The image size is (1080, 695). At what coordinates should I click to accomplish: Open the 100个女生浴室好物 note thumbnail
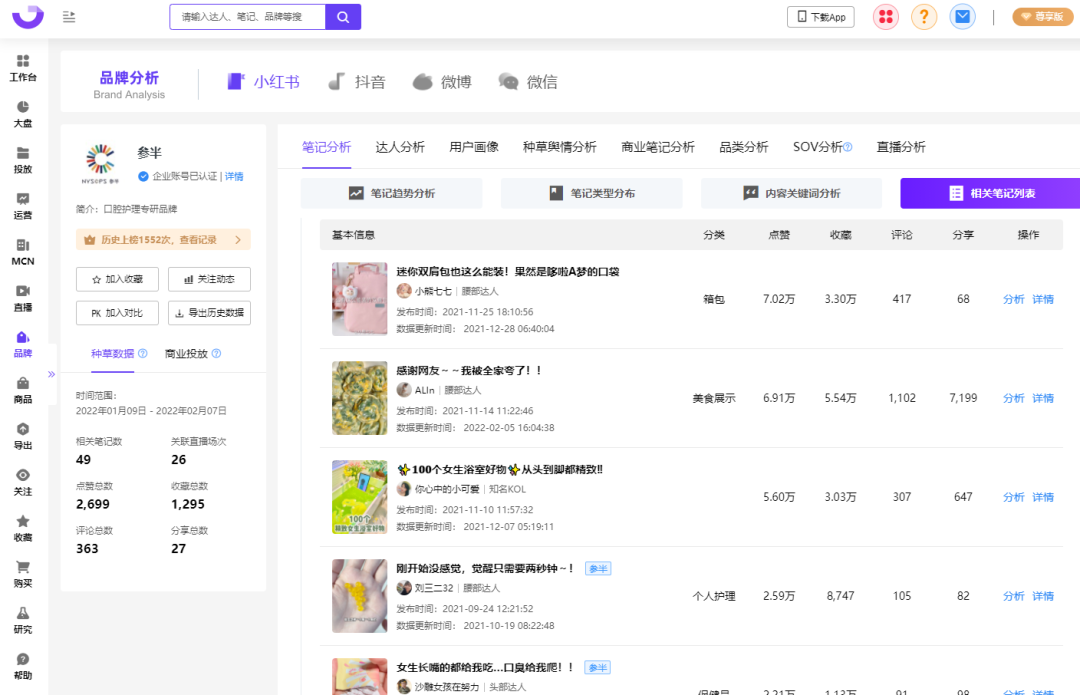pos(360,497)
